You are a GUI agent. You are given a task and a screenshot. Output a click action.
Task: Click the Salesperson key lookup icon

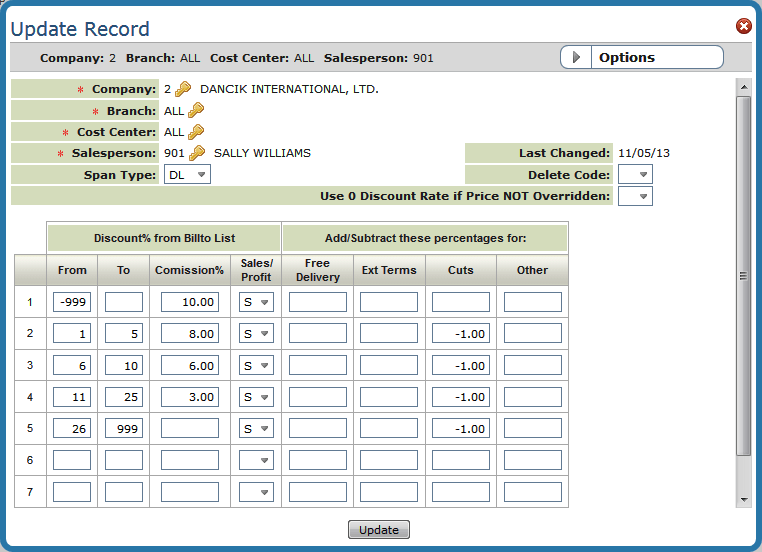197,153
